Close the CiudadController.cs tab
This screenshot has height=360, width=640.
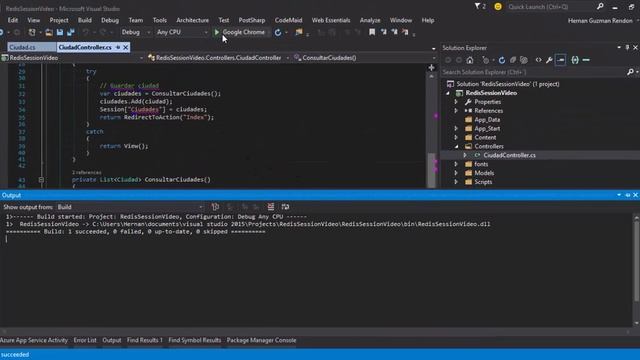(126, 47)
